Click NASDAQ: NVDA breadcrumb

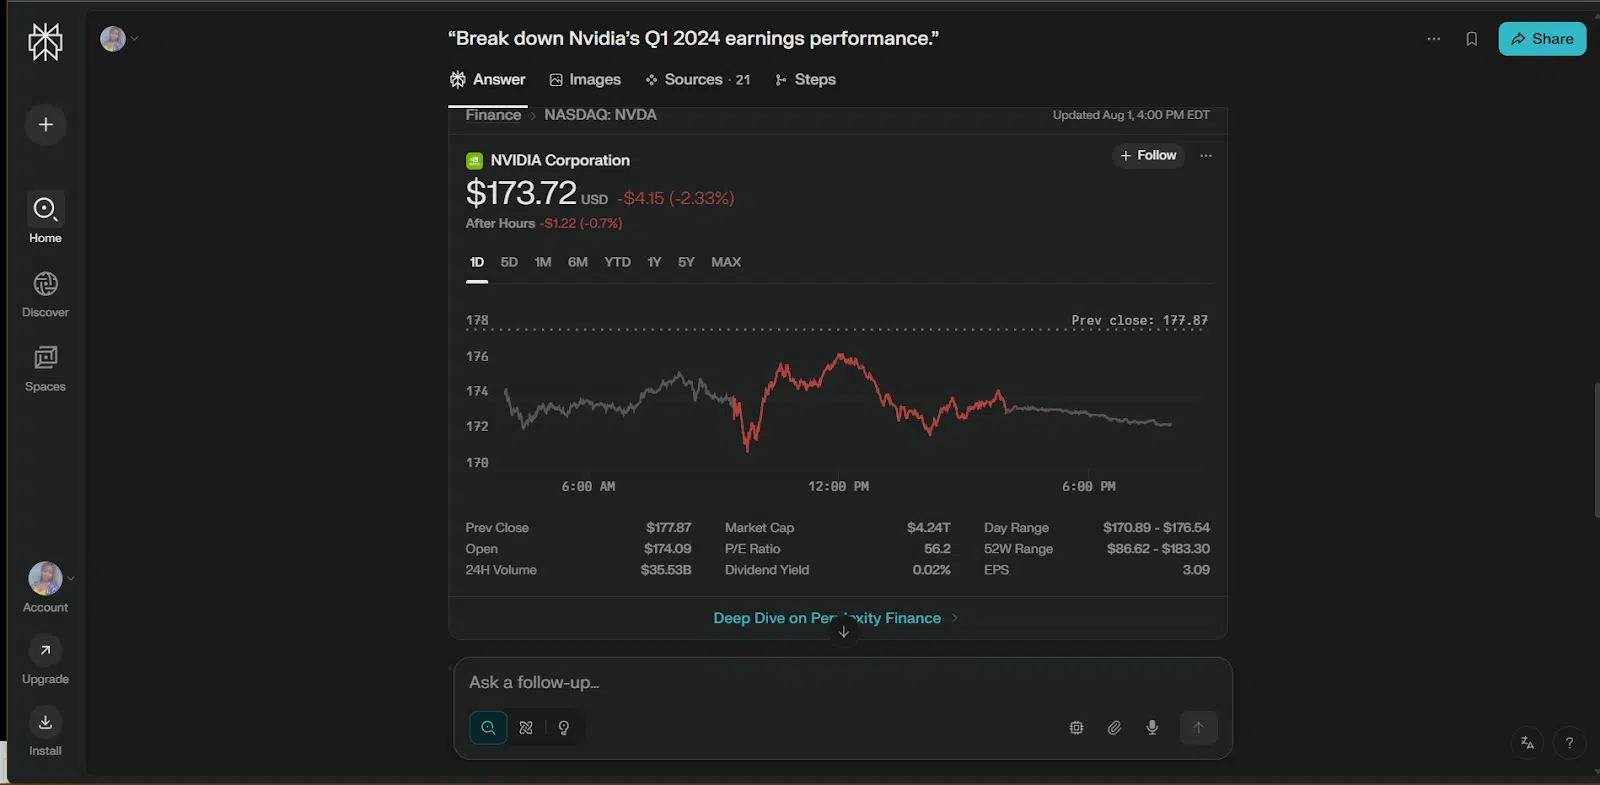pos(600,115)
